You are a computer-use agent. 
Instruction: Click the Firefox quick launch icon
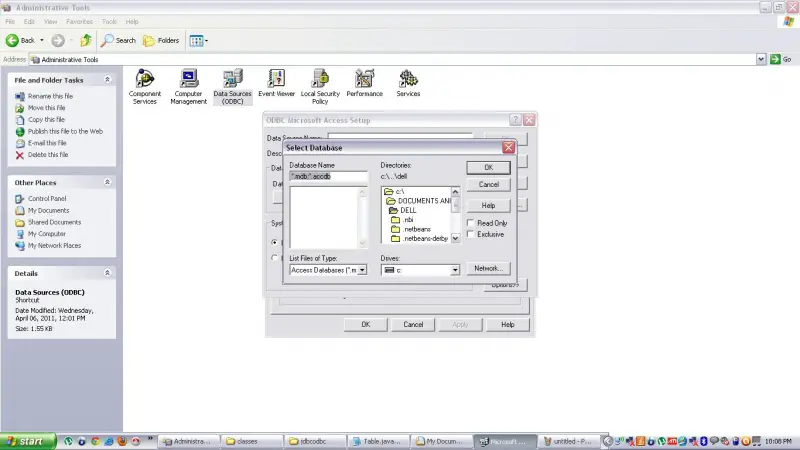(122, 441)
